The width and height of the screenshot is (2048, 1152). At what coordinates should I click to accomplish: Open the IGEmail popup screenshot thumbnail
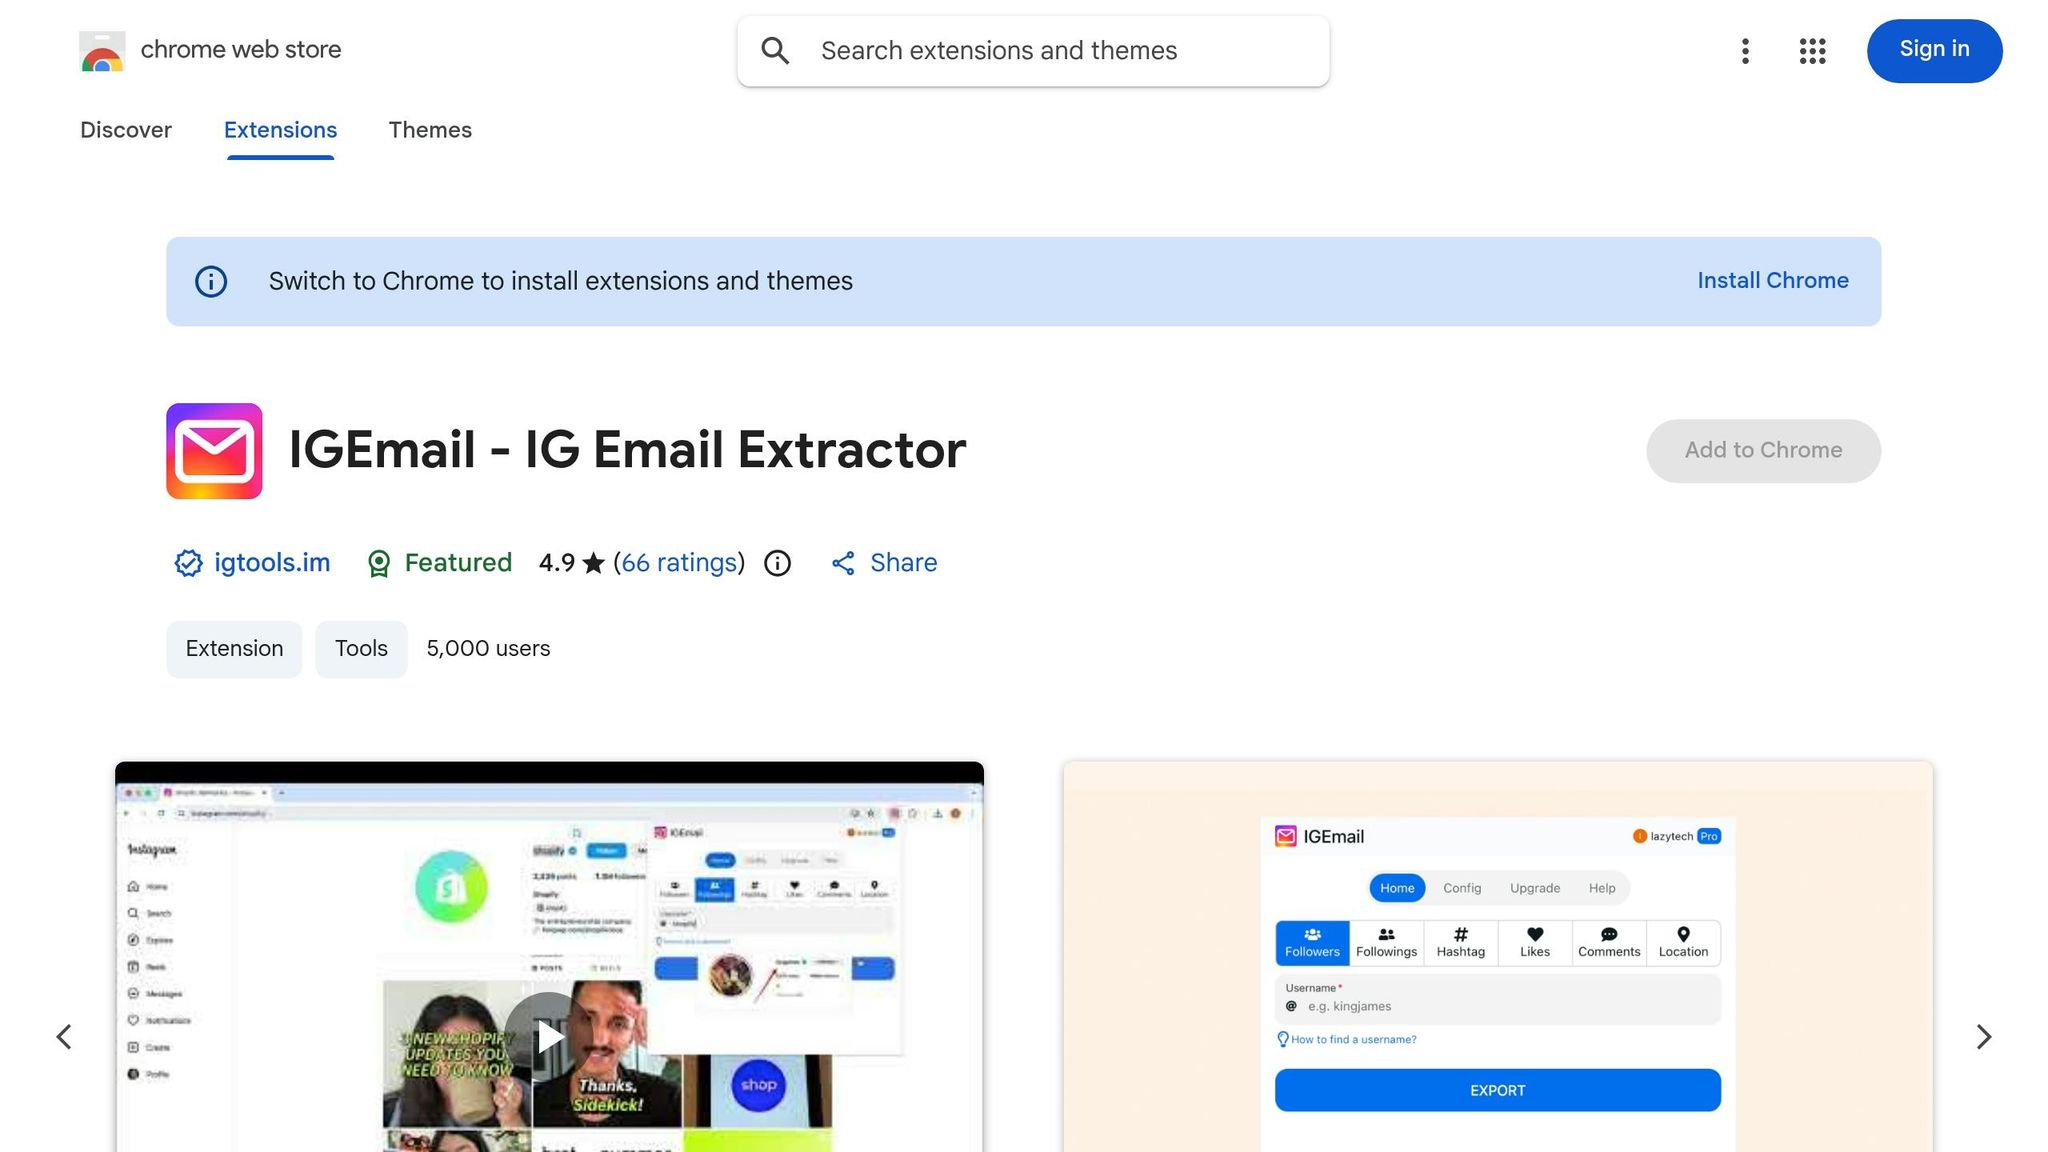coord(1498,957)
